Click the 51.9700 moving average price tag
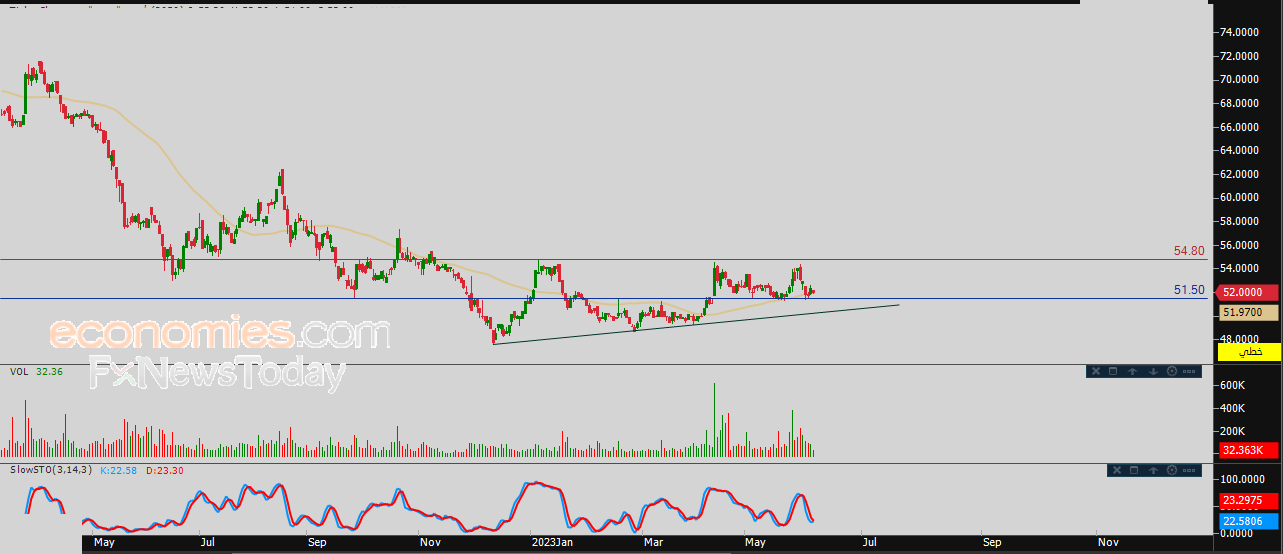Screen dimensions: 1283x554 tap(1249, 313)
